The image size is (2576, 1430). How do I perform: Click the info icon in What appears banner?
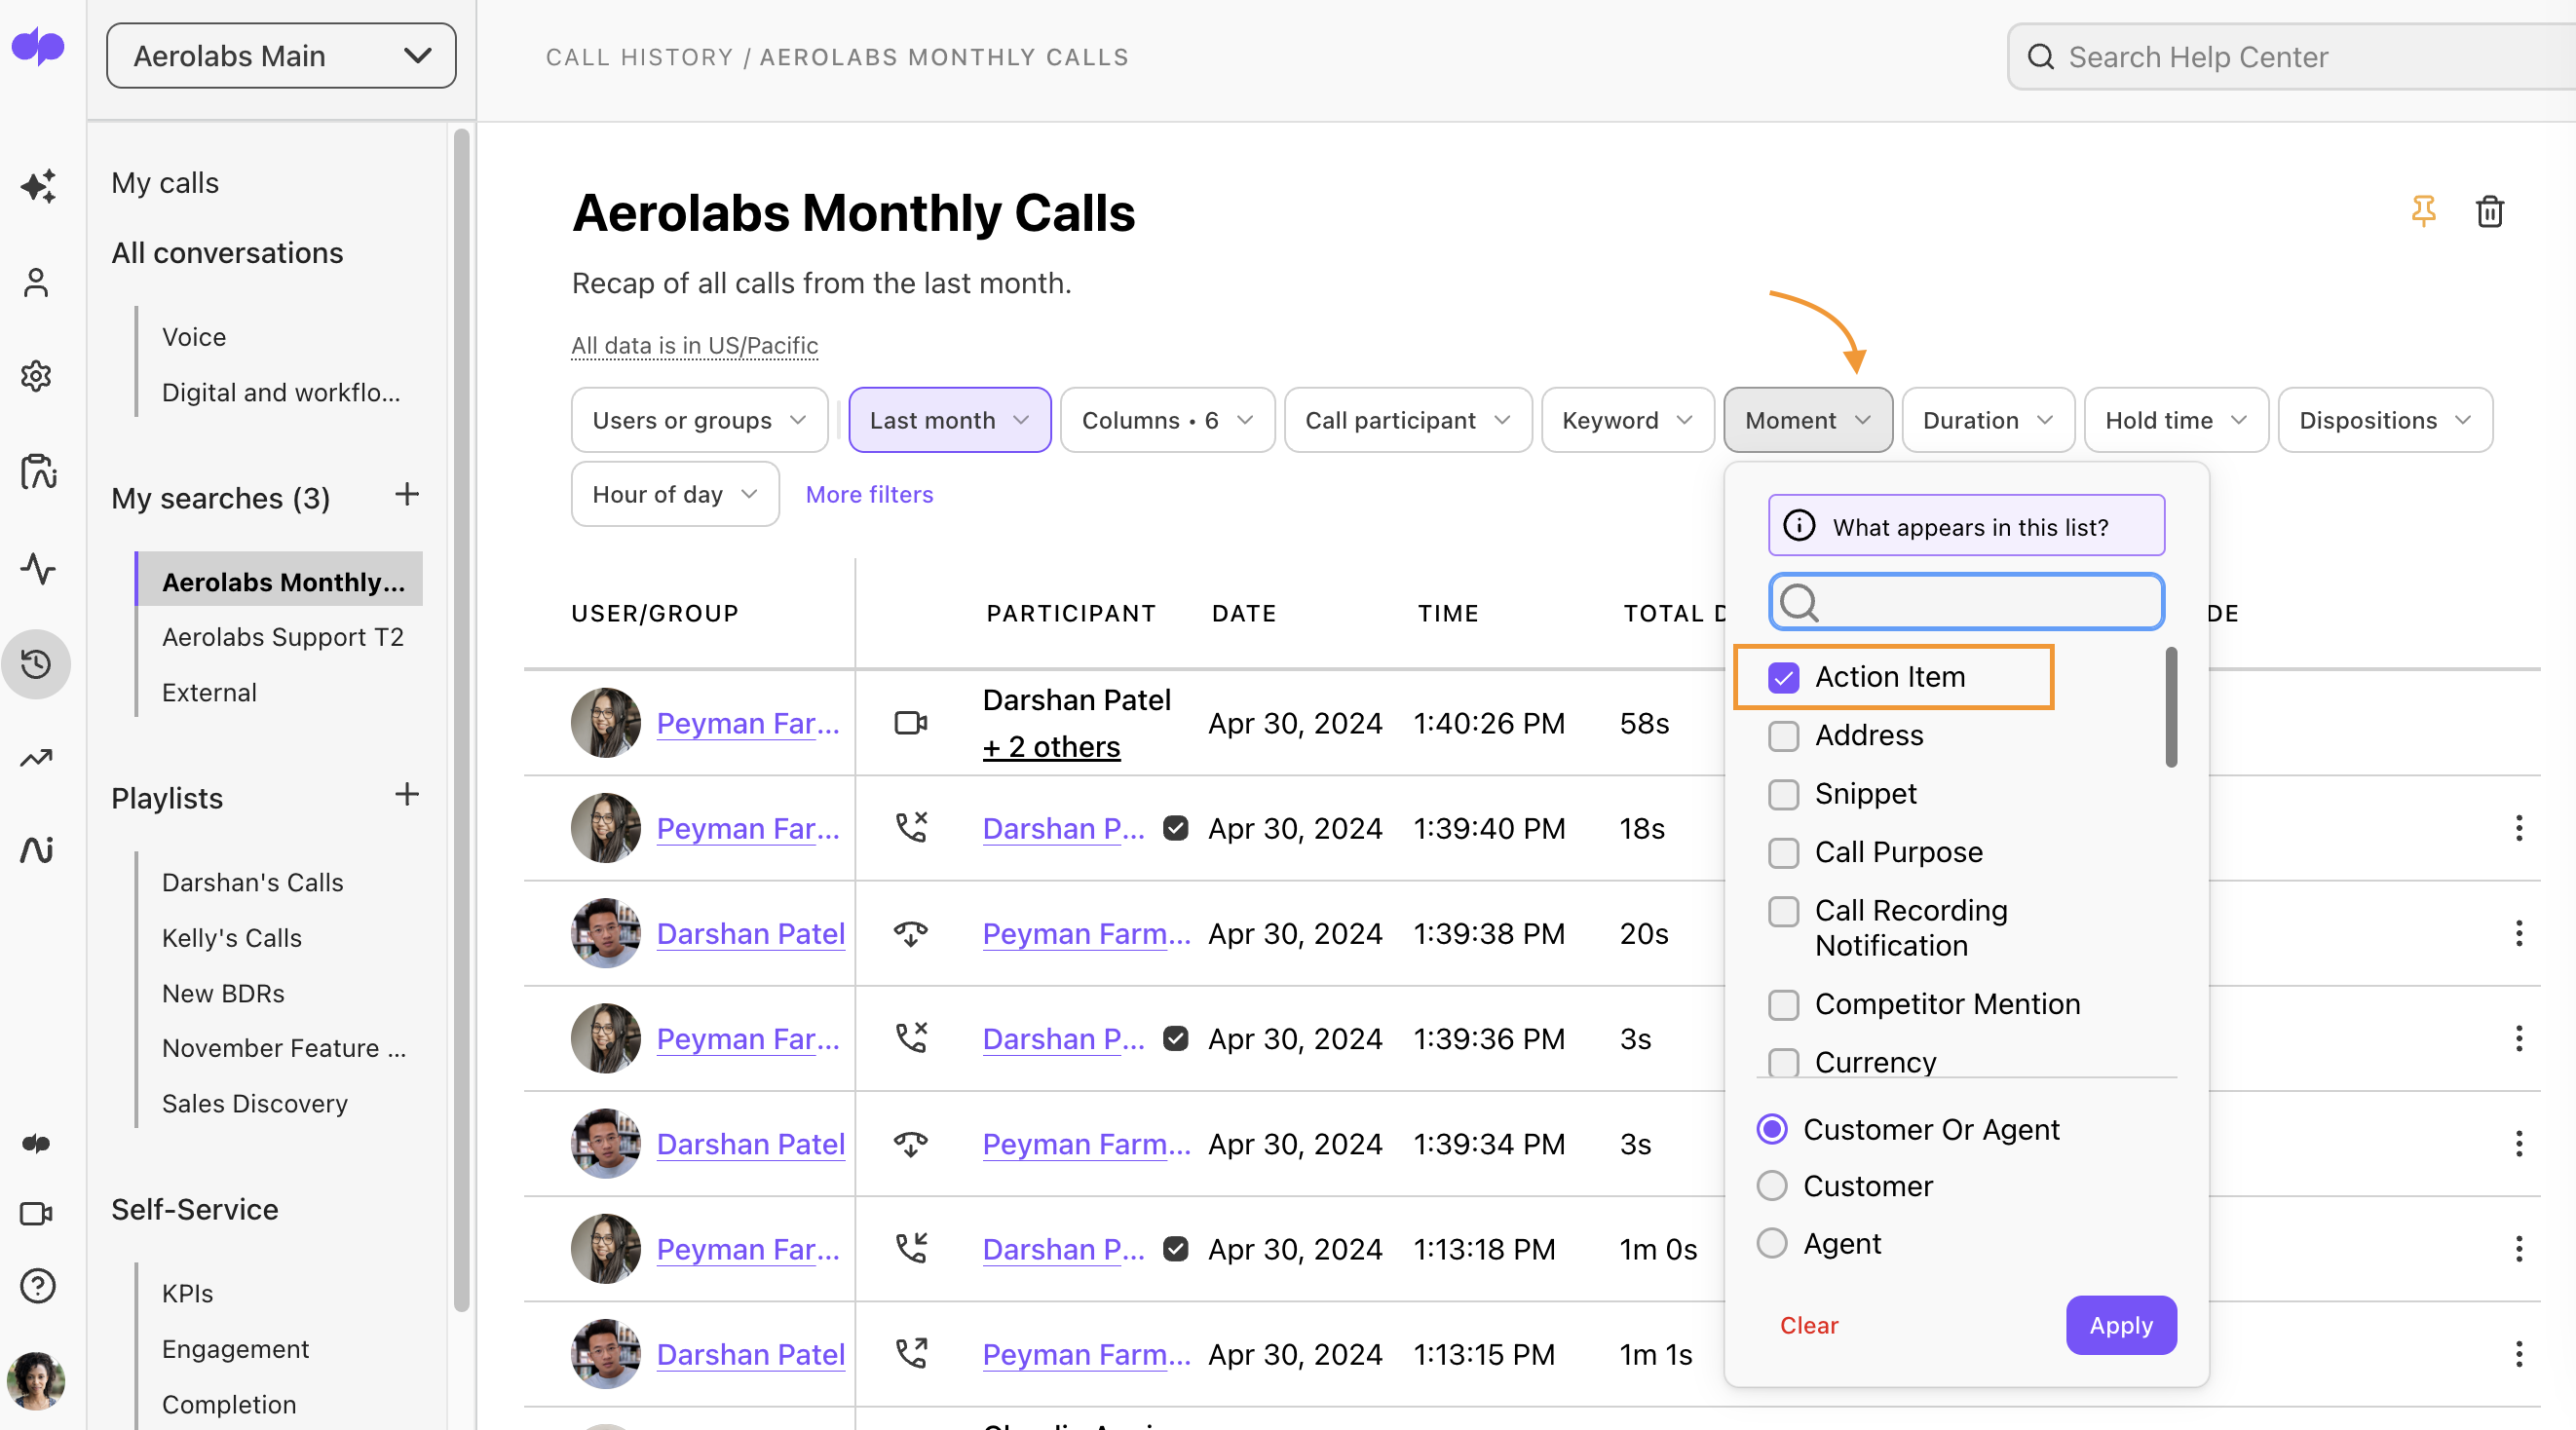click(x=1798, y=526)
